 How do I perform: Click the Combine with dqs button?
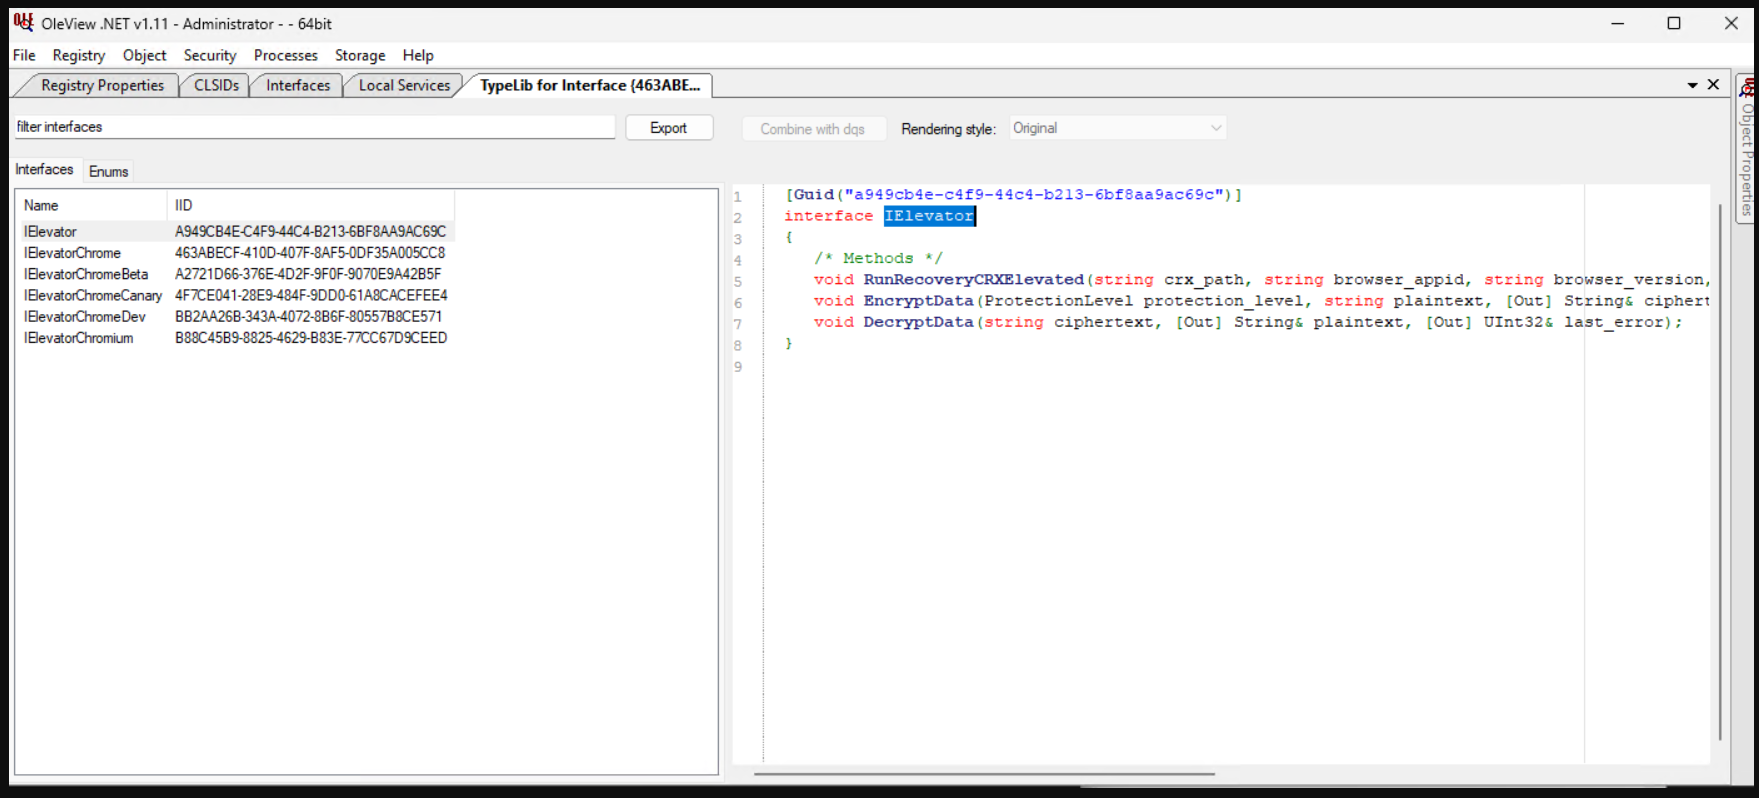click(x=812, y=129)
